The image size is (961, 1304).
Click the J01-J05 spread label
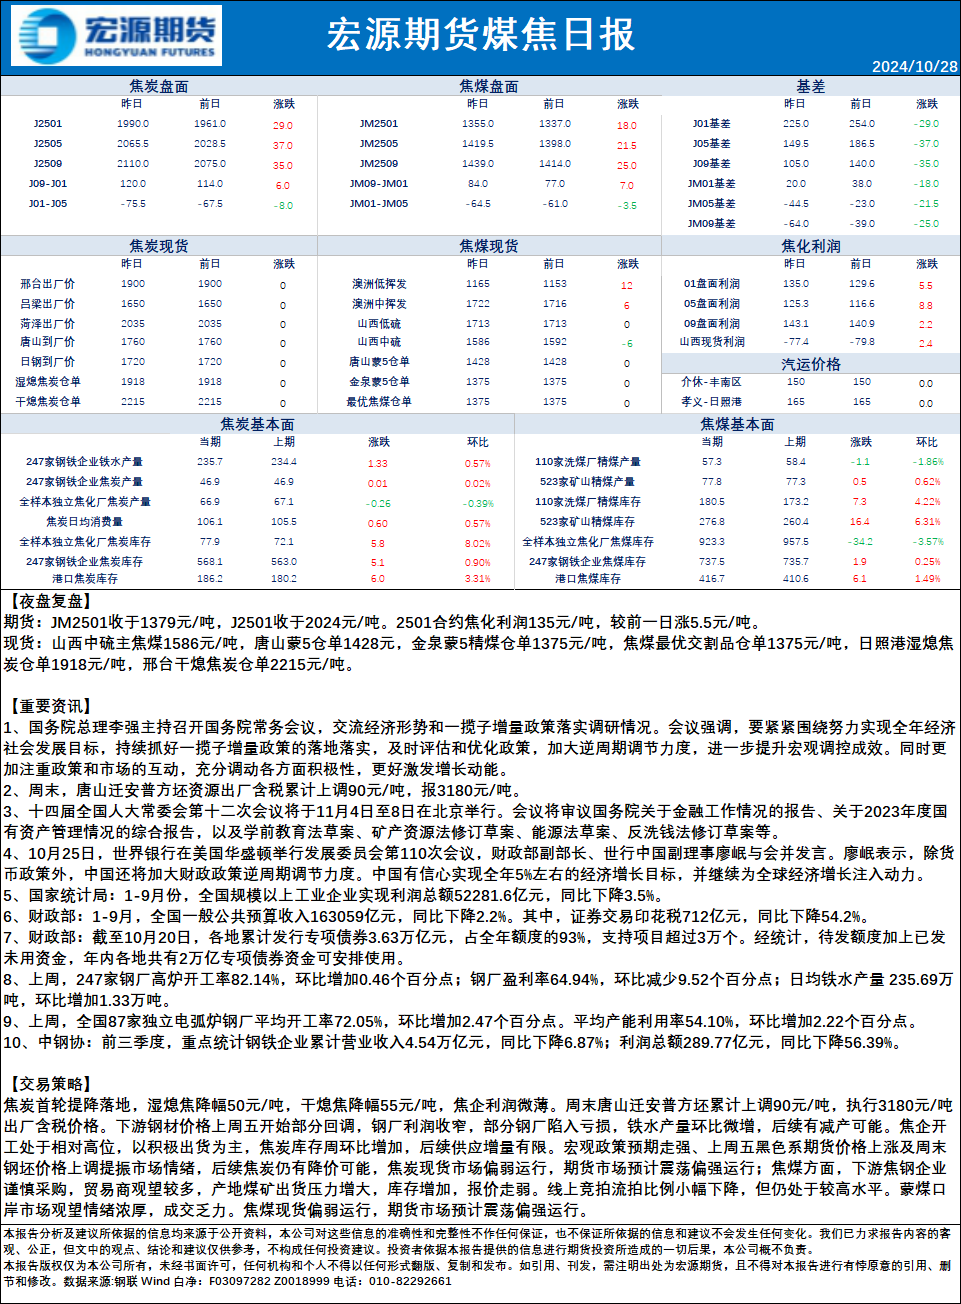point(48,204)
